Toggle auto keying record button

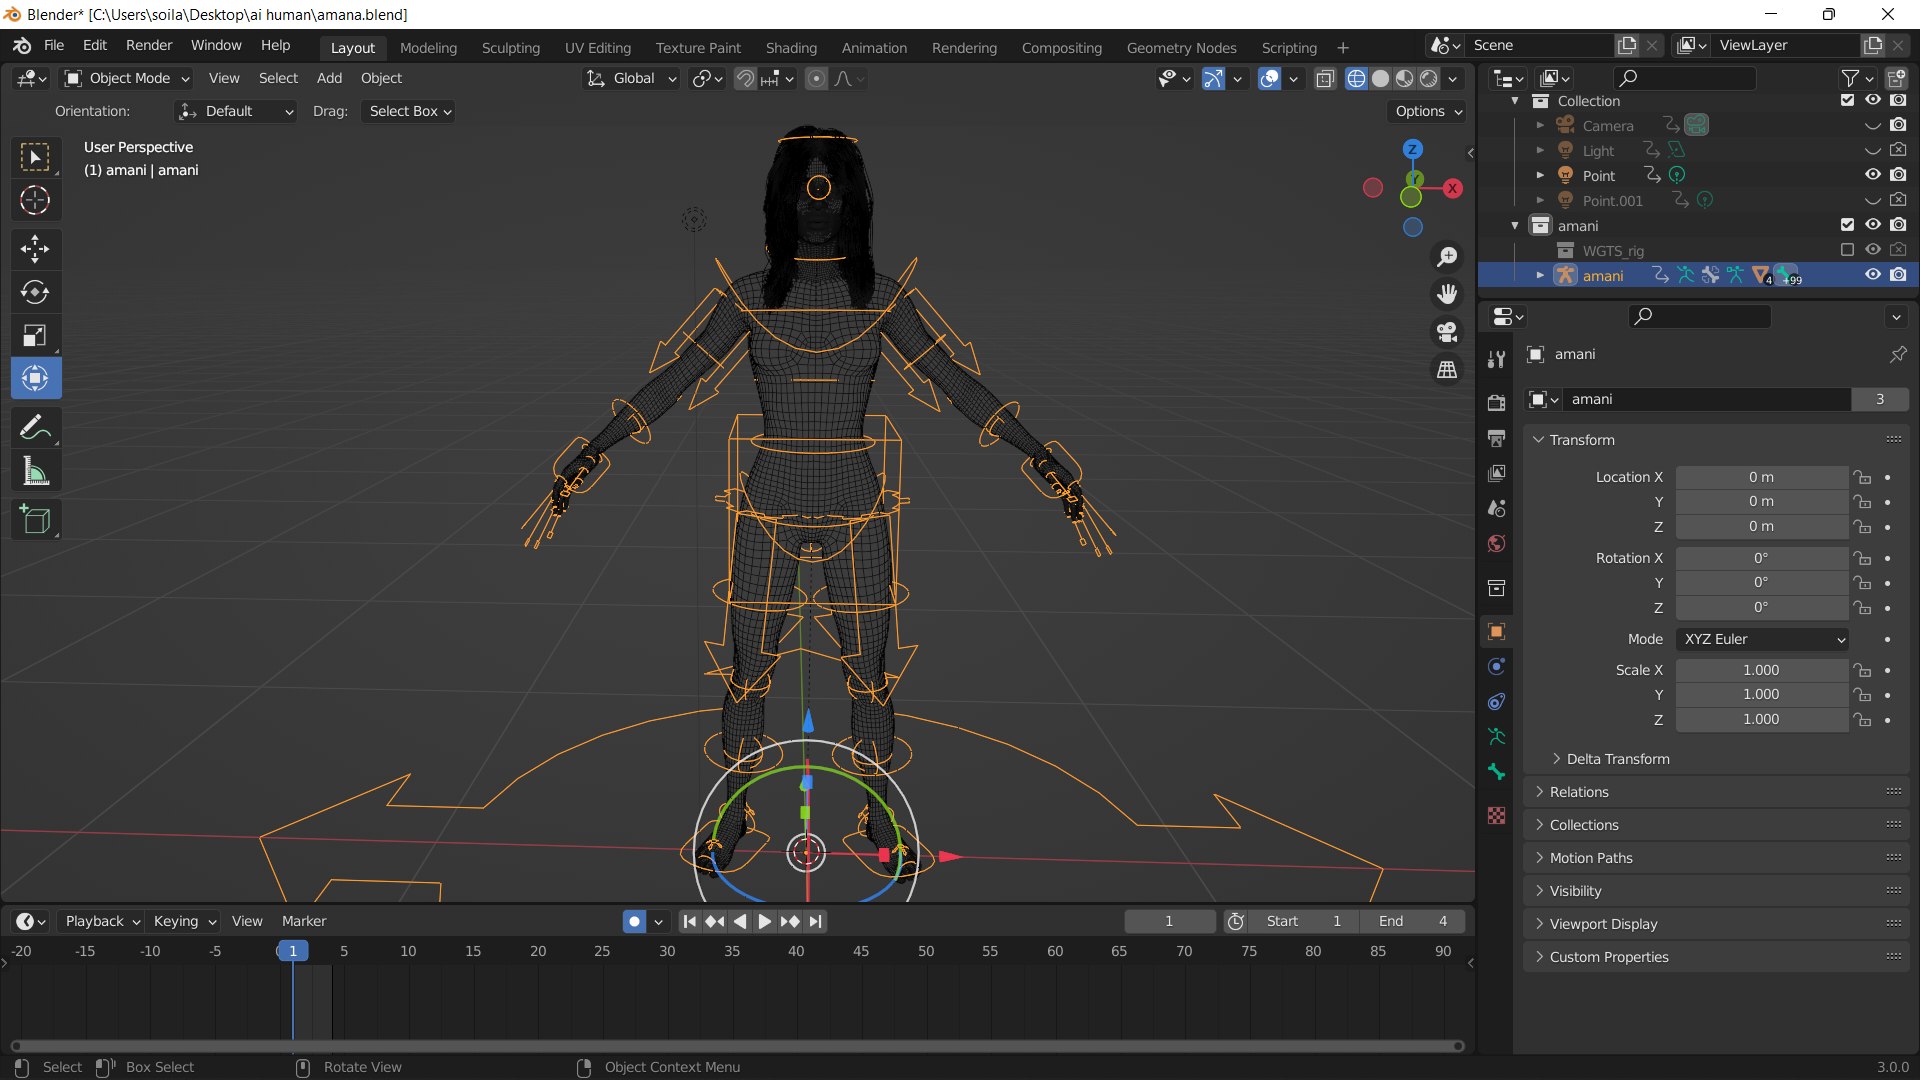634,921
